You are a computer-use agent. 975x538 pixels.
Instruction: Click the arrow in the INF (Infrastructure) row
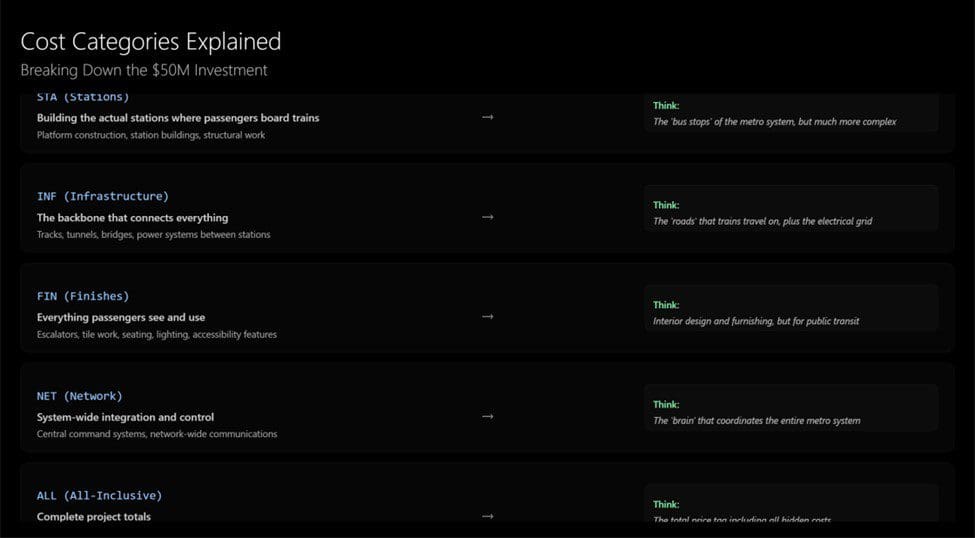487,217
